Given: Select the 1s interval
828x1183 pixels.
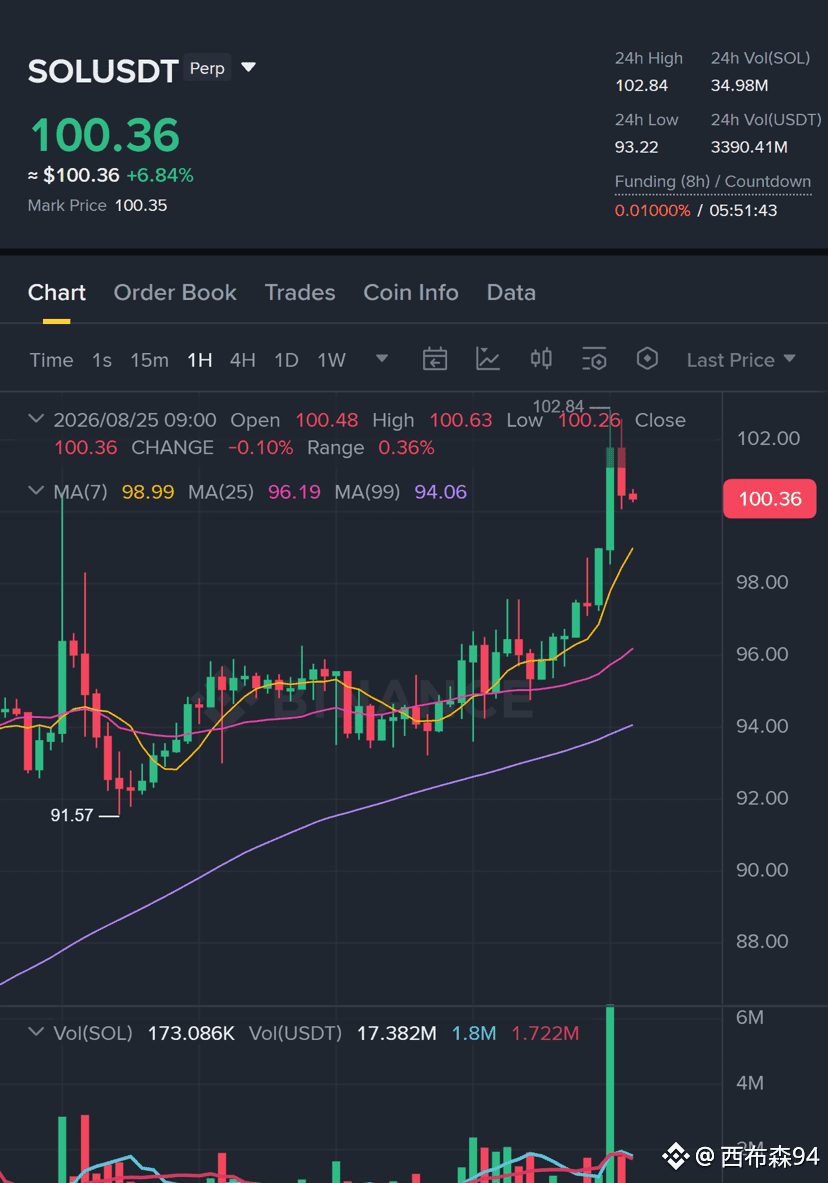Looking at the screenshot, I should (102, 360).
